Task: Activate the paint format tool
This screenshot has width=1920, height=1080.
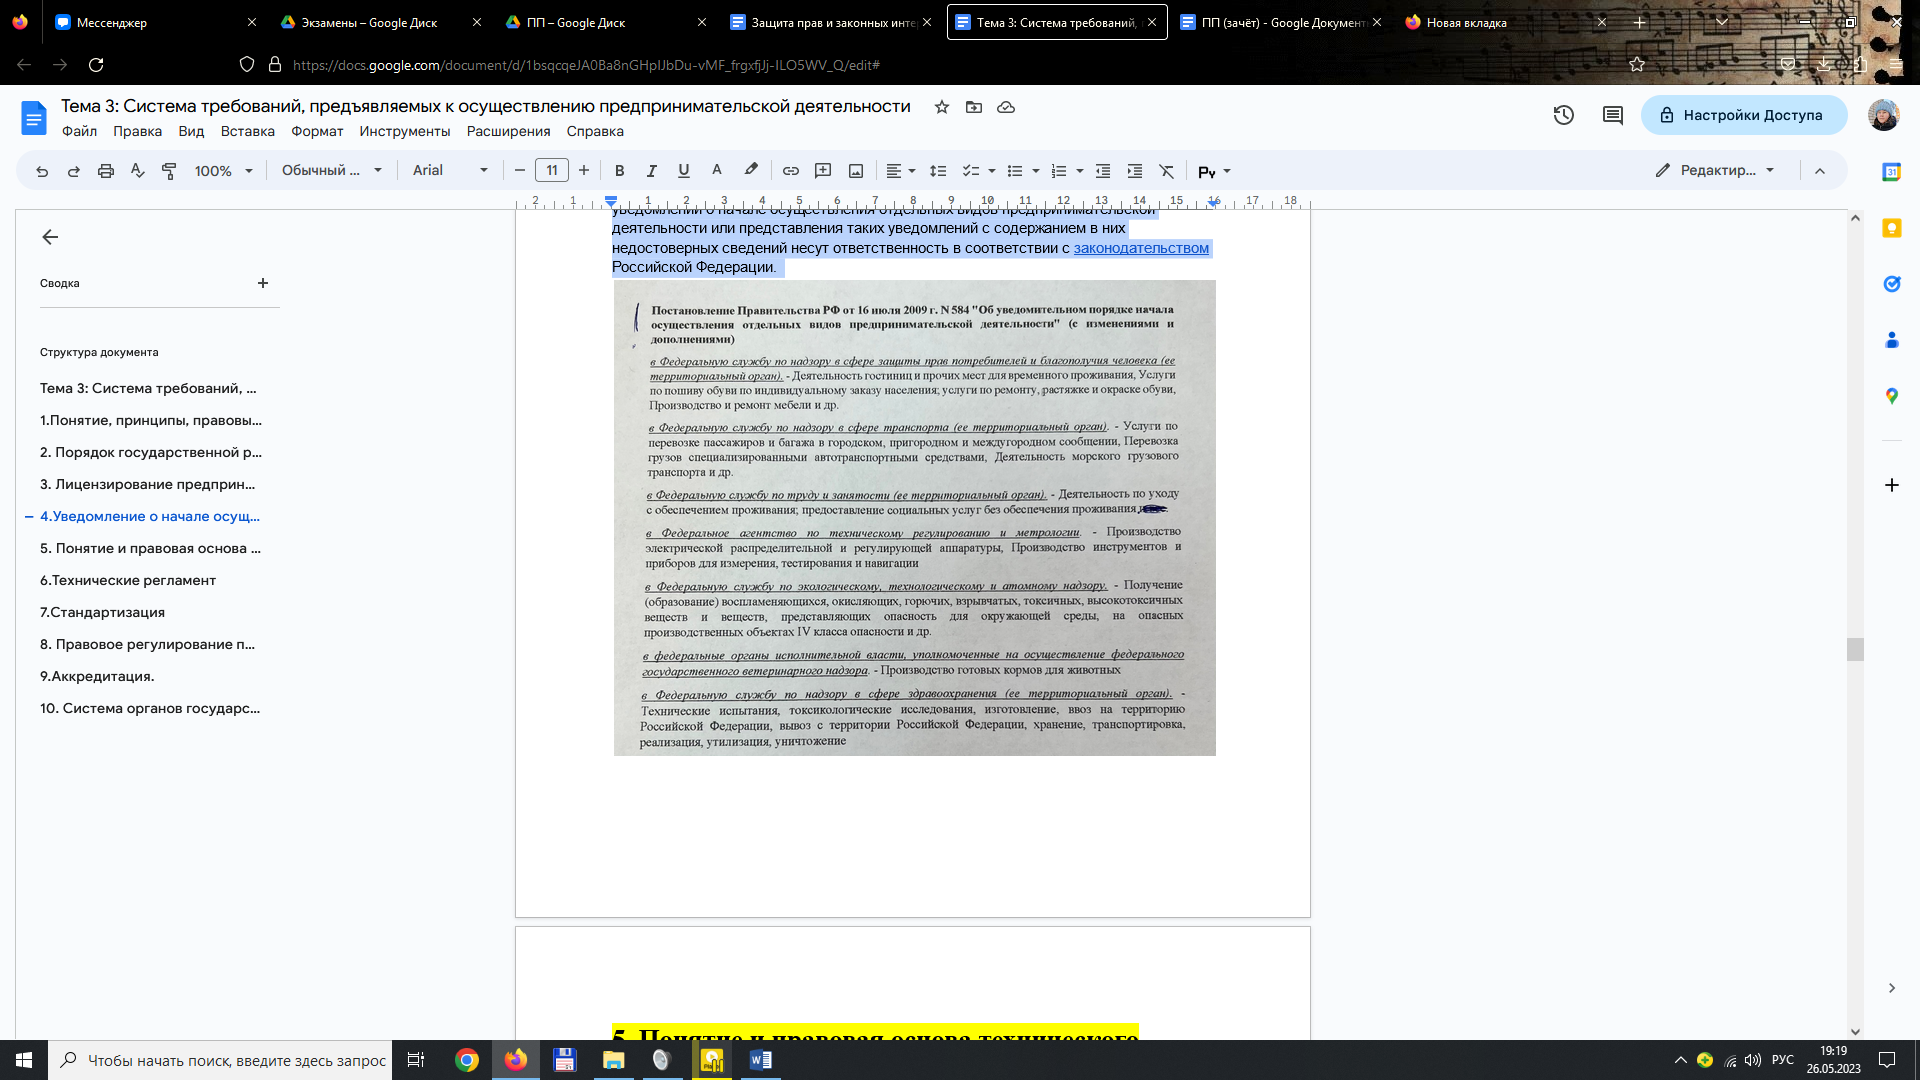Action: click(x=170, y=171)
